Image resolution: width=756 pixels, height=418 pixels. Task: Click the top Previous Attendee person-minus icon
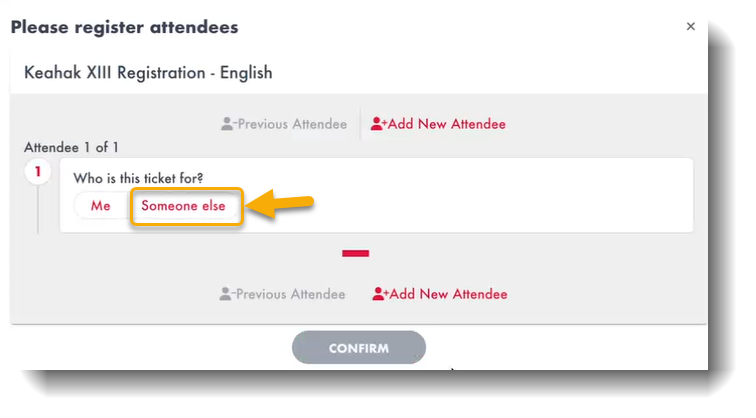[229, 124]
